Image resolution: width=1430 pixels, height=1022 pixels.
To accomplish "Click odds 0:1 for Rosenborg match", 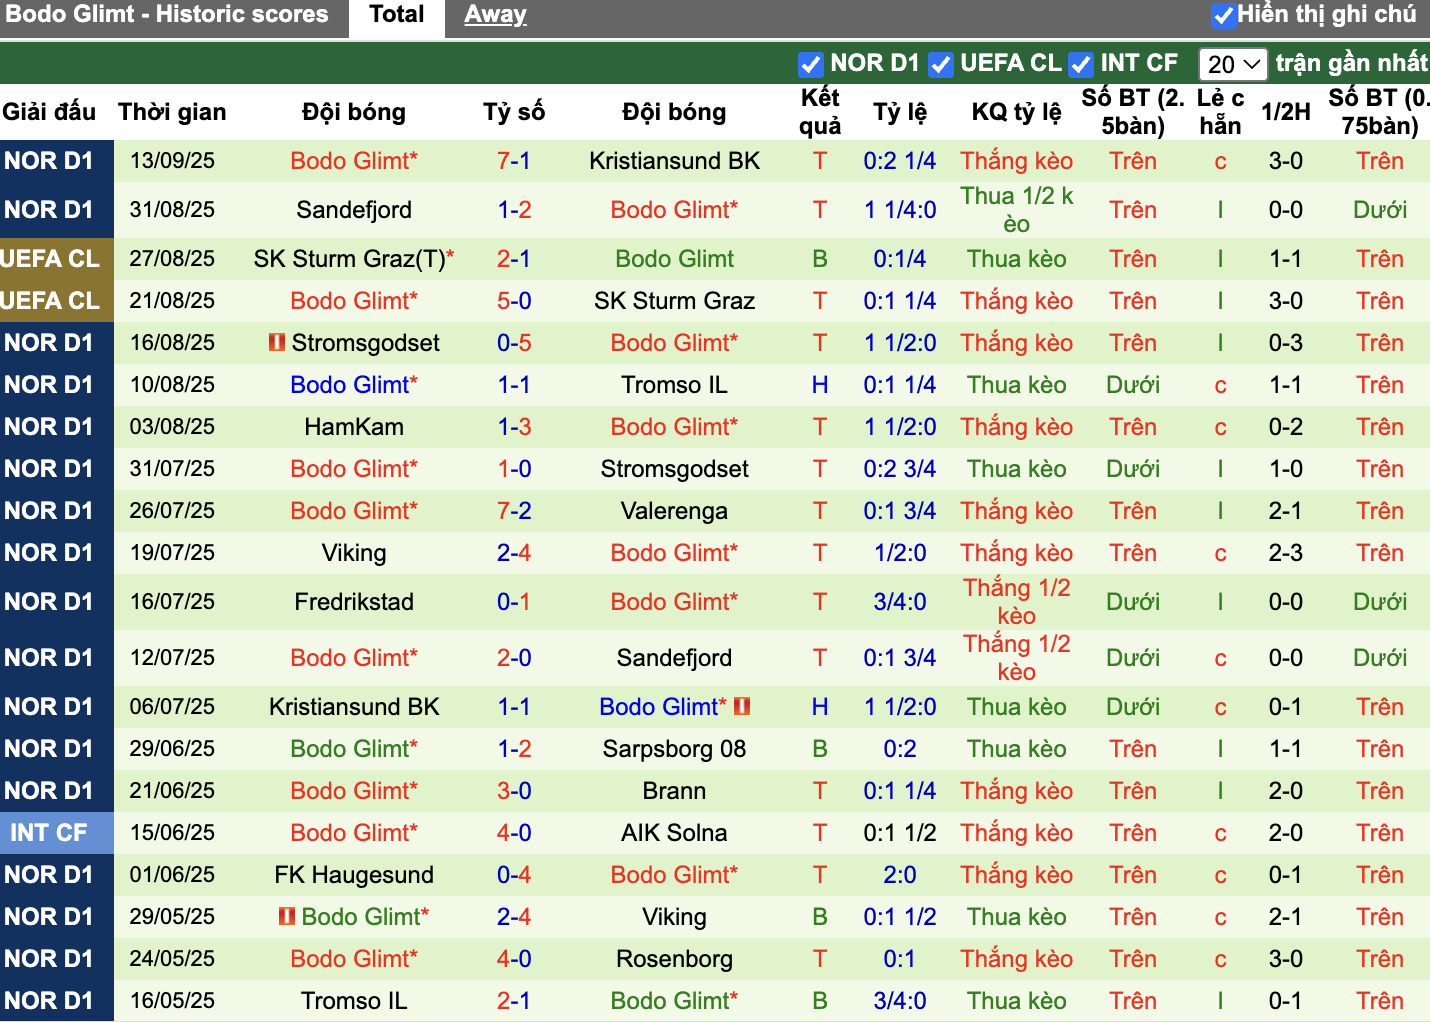I will click(900, 959).
